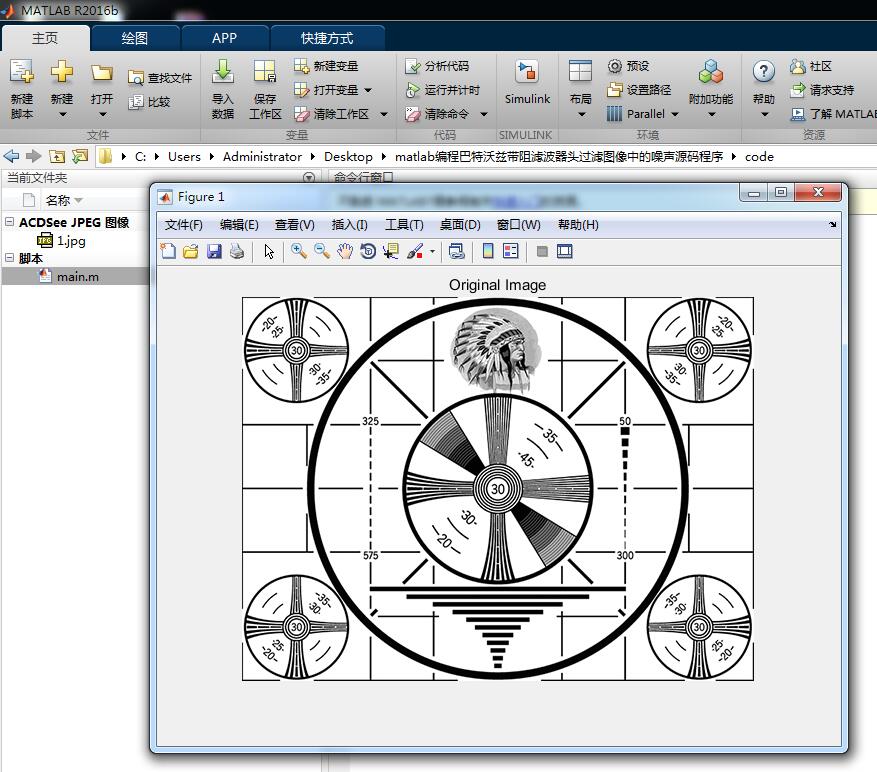
Task: Toggle Brush/Select Data tool
Action: click(x=414, y=251)
